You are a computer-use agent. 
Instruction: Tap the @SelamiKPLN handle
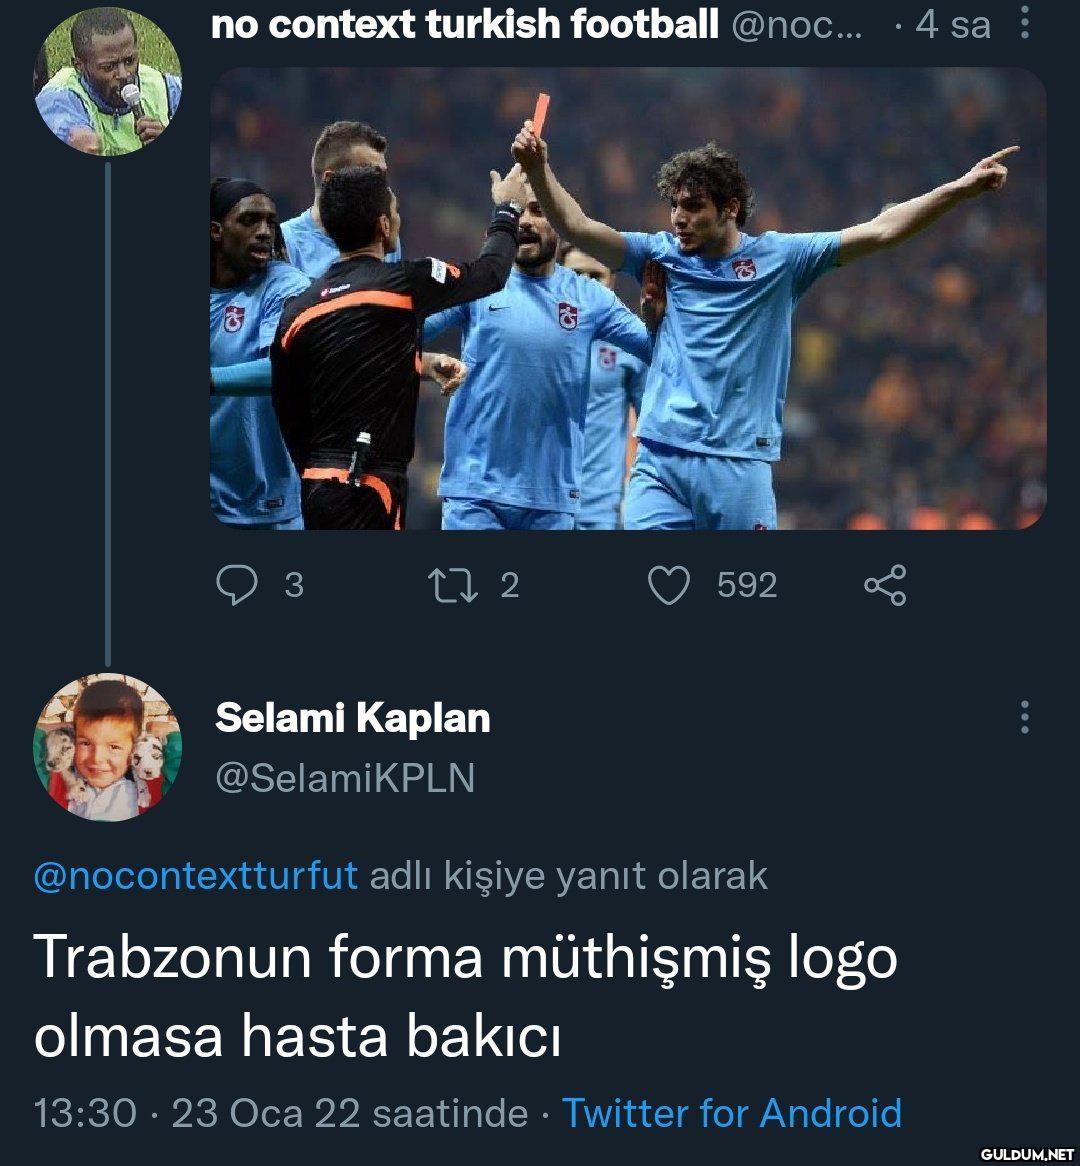(345, 778)
